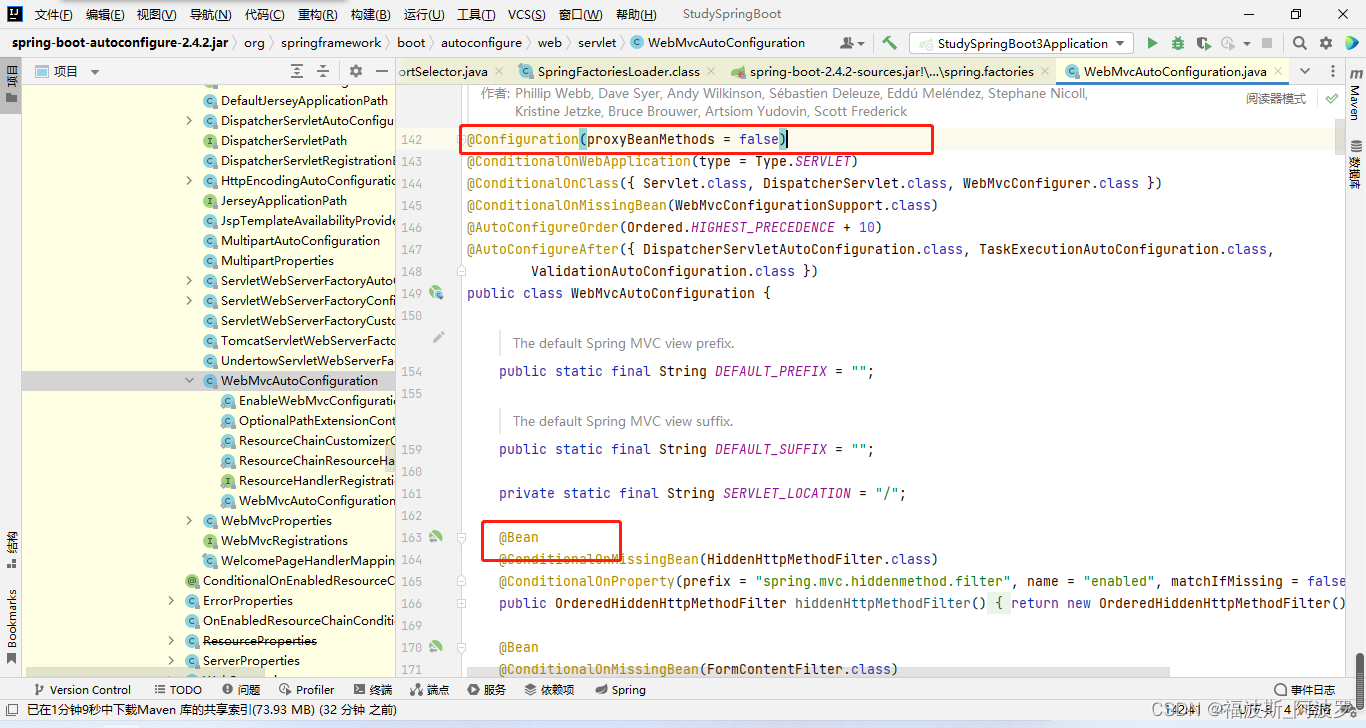Open the Spring tool window
Screen dimensions: 1366x728
(x=620, y=689)
